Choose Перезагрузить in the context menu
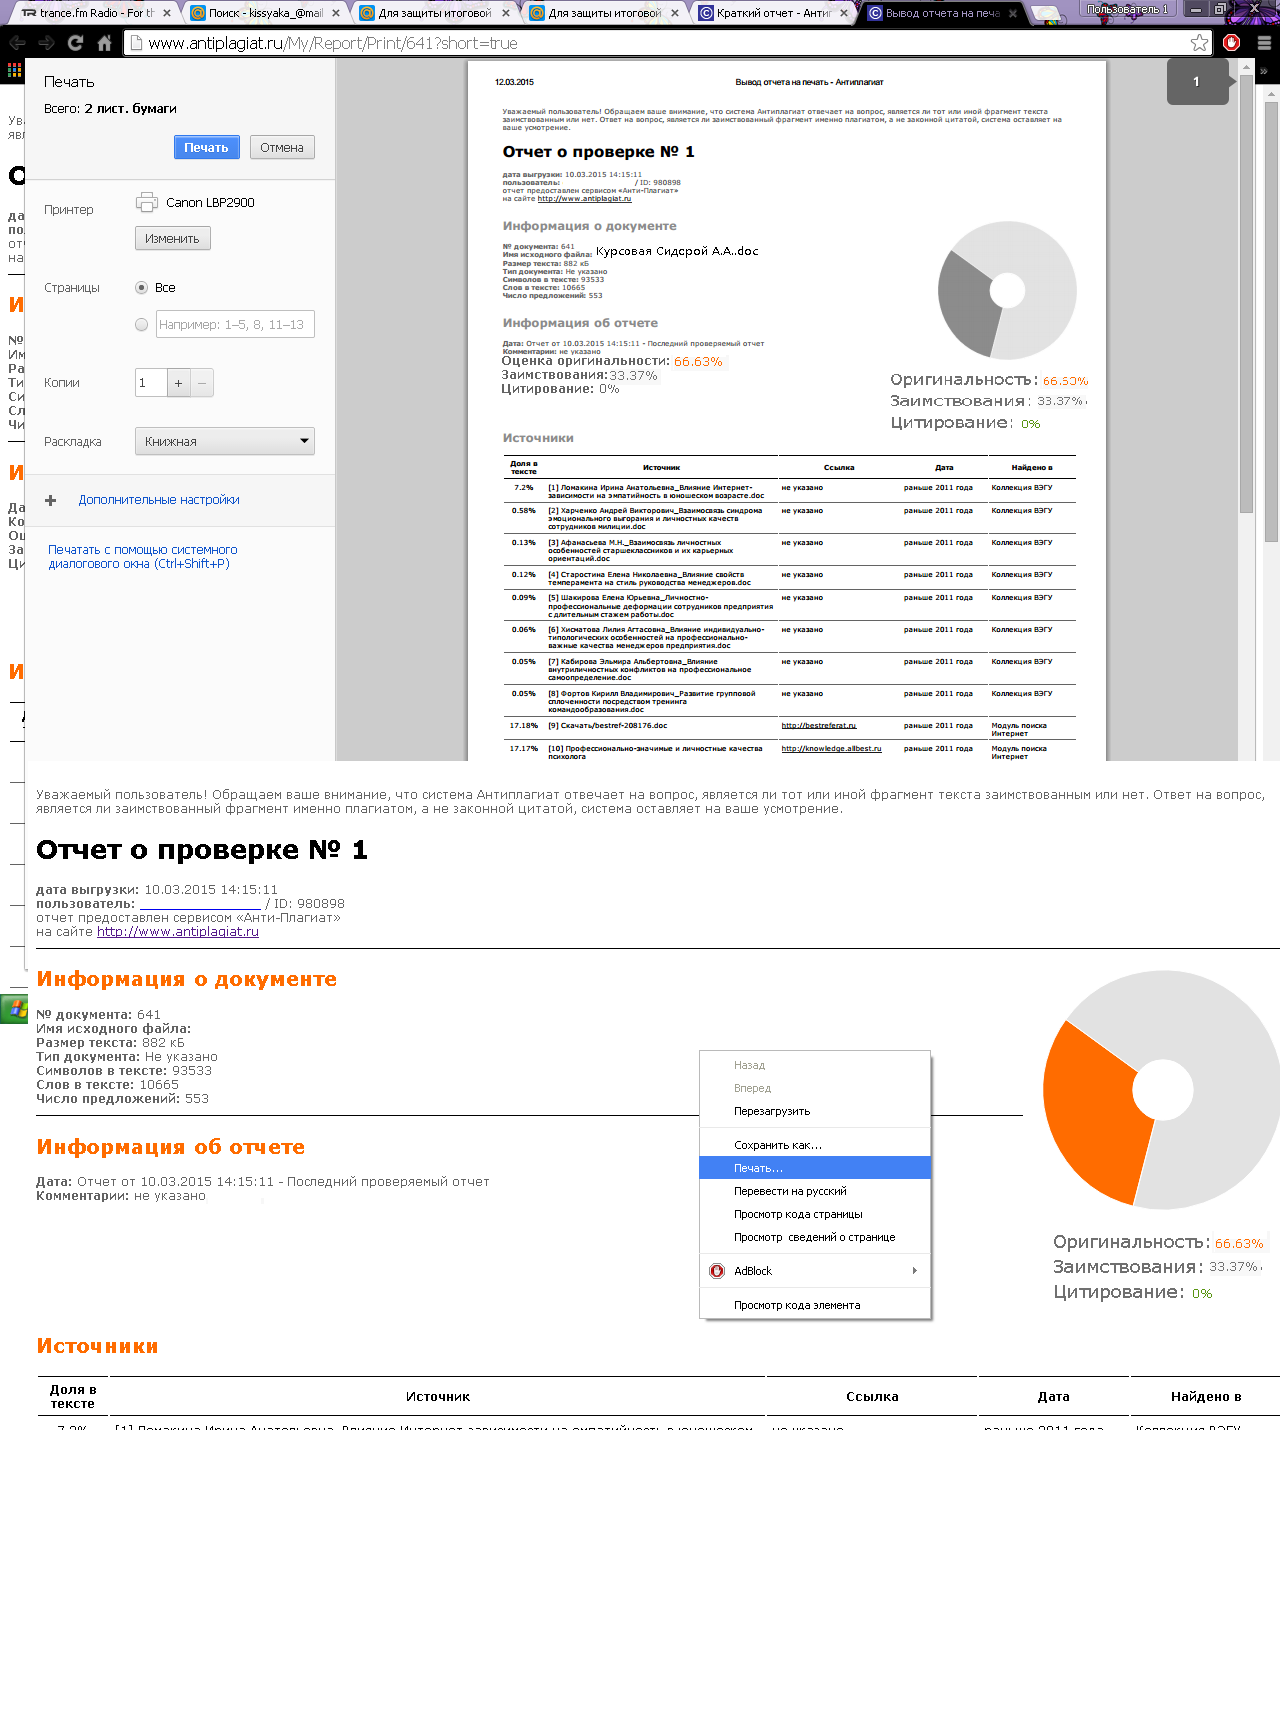 click(815, 1111)
